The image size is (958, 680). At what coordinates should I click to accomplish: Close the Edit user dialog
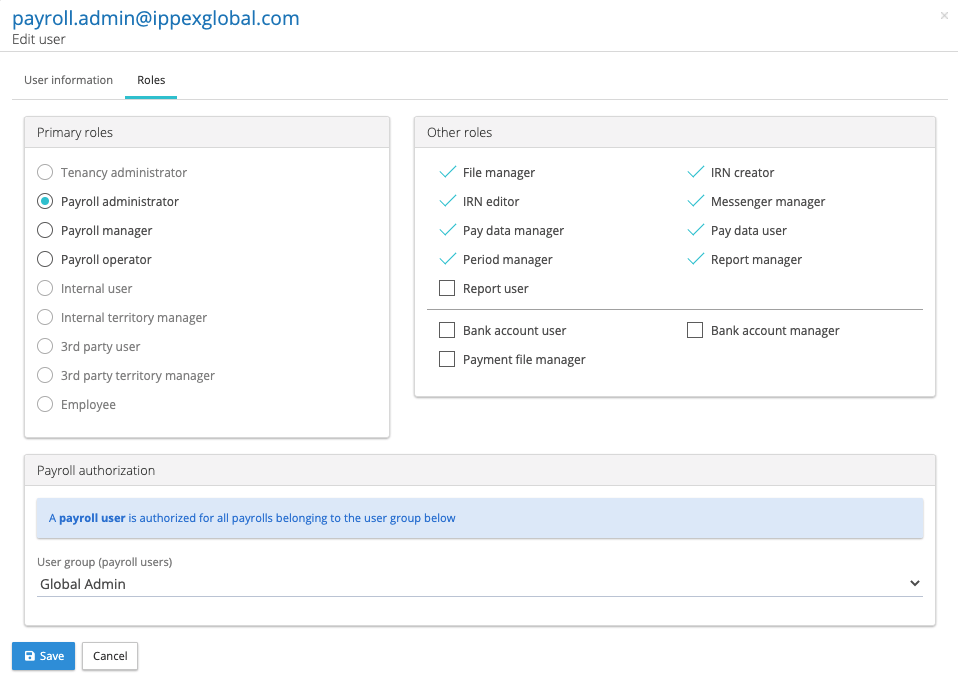click(944, 16)
